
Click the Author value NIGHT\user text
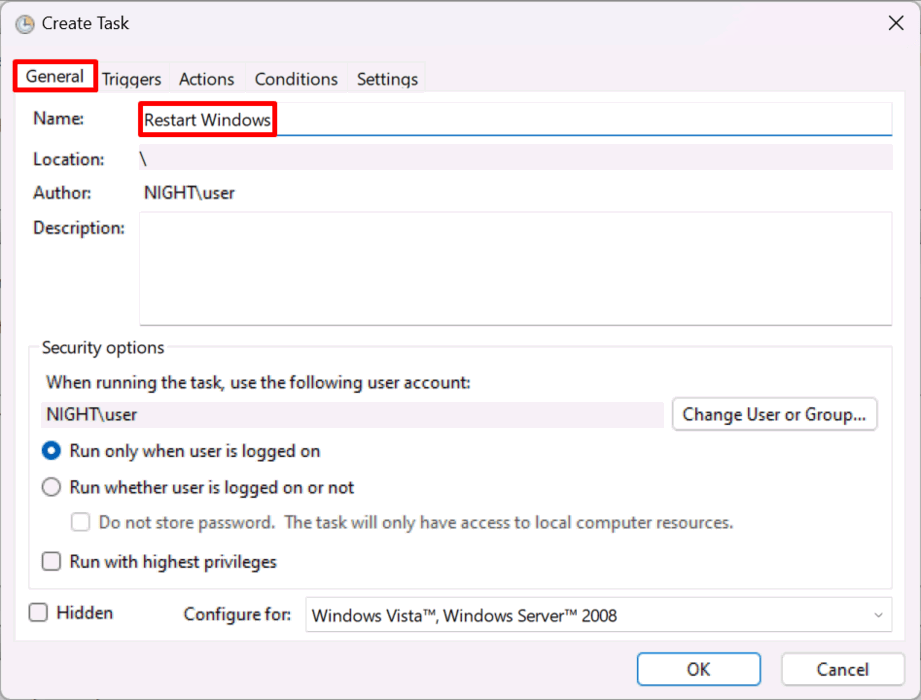tap(189, 193)
